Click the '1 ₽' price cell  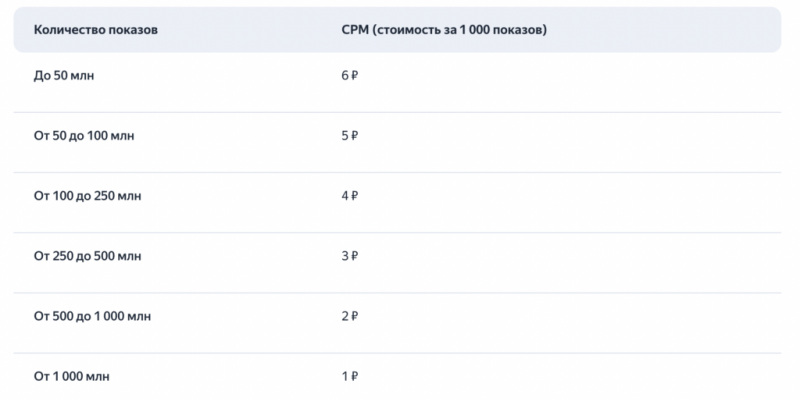coord(349,377)
